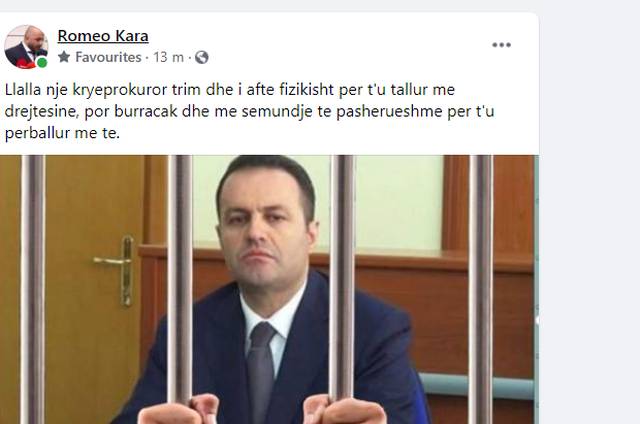This screenshot has height=424, width=640.
Task: Click the globe public audience icon
Action: pos(202,58)
